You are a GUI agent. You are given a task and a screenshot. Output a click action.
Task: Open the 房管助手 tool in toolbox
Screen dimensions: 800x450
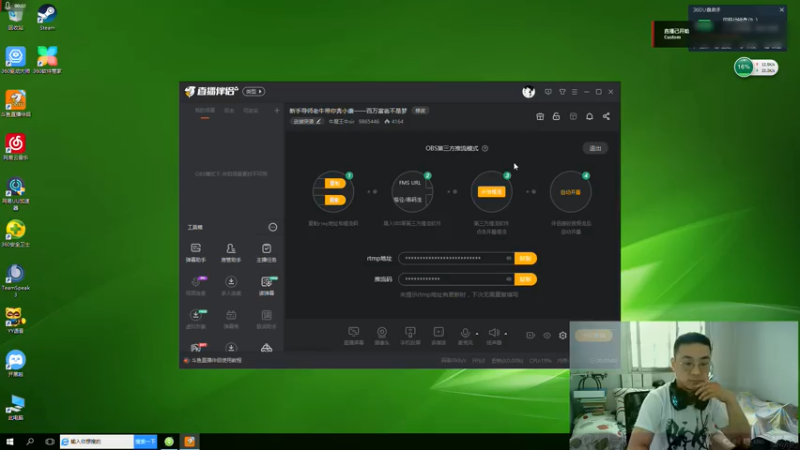tap(231, 253)
